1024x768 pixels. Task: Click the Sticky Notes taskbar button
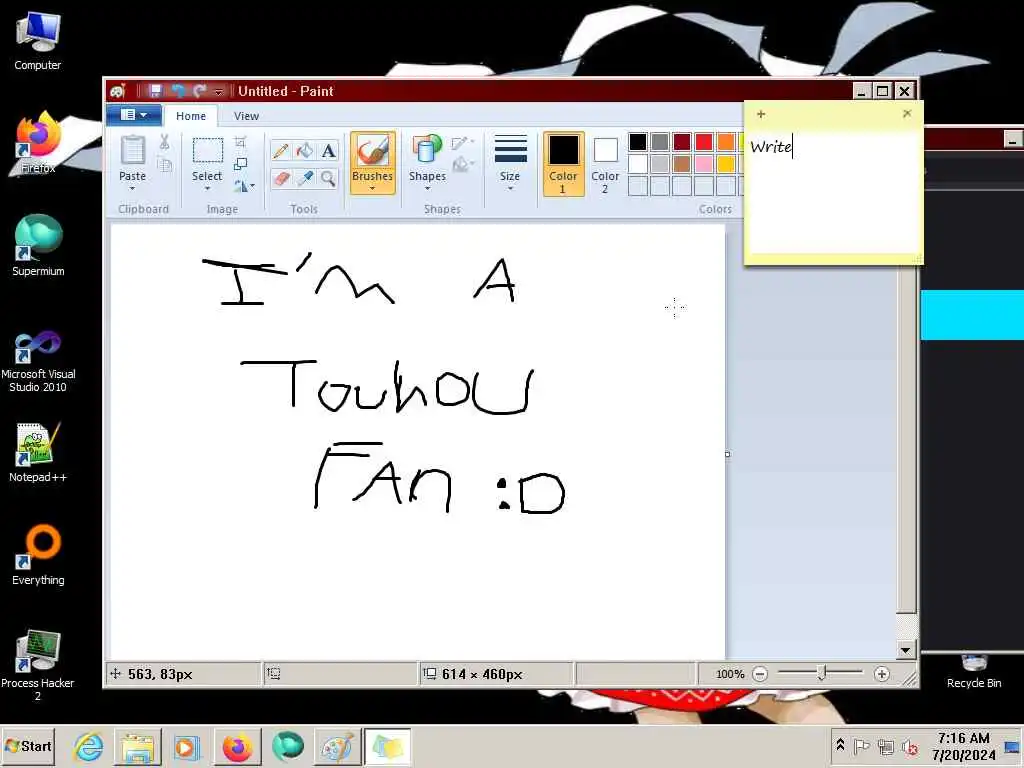click(387, 747)
